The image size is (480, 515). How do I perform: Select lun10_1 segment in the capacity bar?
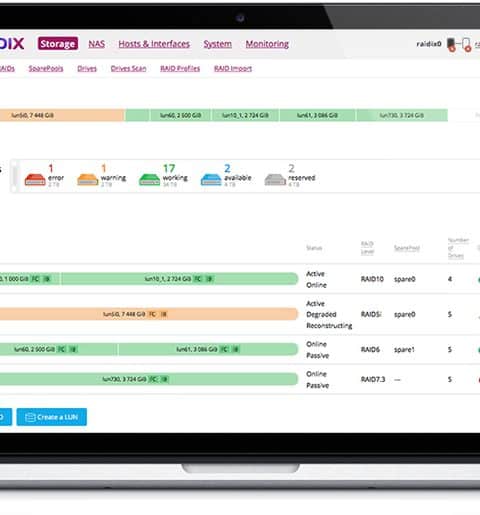(x=245, y=115)
